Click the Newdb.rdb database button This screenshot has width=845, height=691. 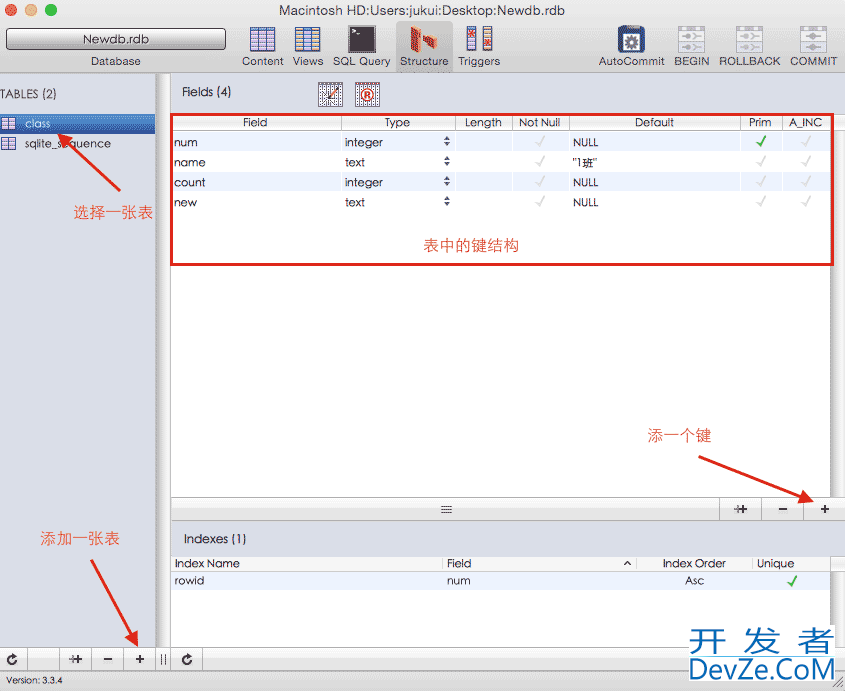(116, 39)
